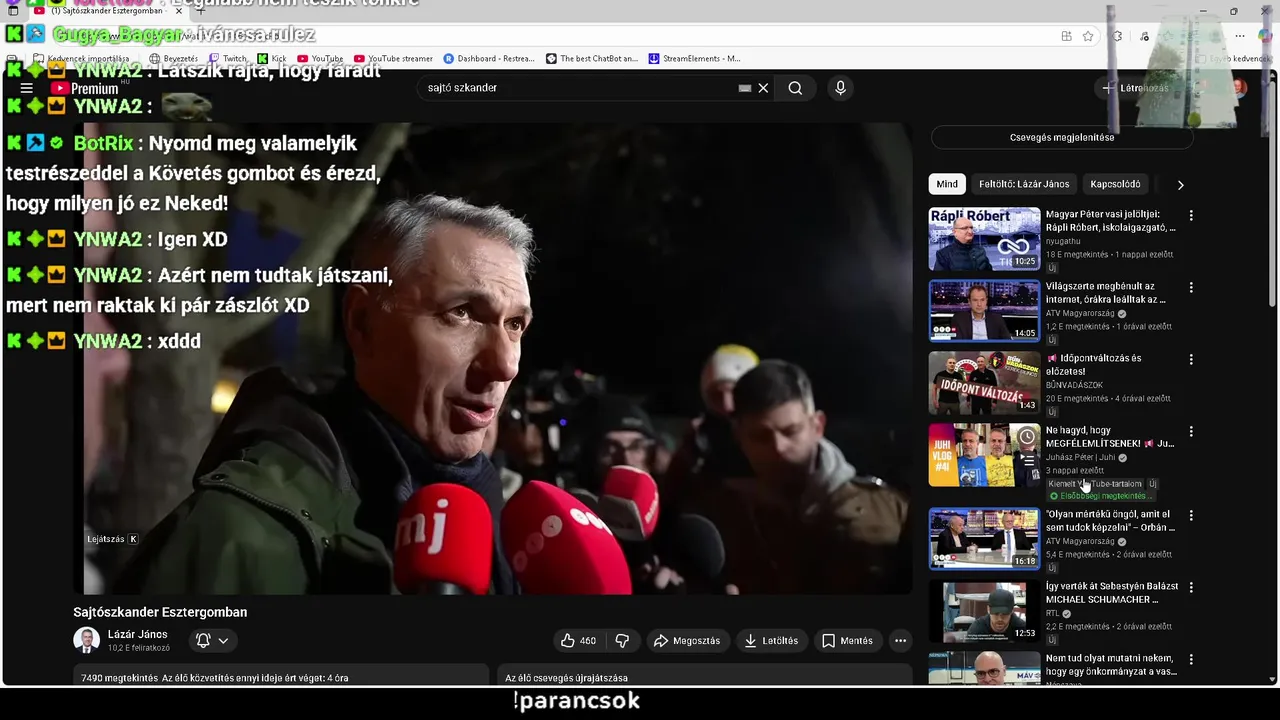
Task: Select the Kapcsolódó filter chip
Action: [1115, 184]
